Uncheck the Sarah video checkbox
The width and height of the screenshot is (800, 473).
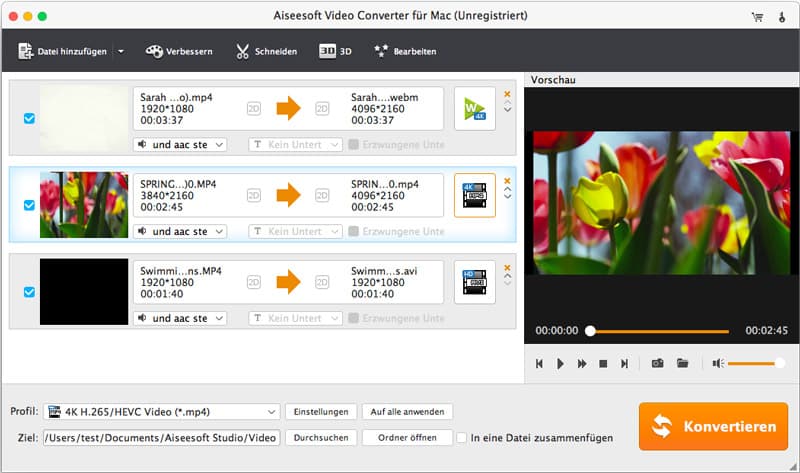coord(29,118)
